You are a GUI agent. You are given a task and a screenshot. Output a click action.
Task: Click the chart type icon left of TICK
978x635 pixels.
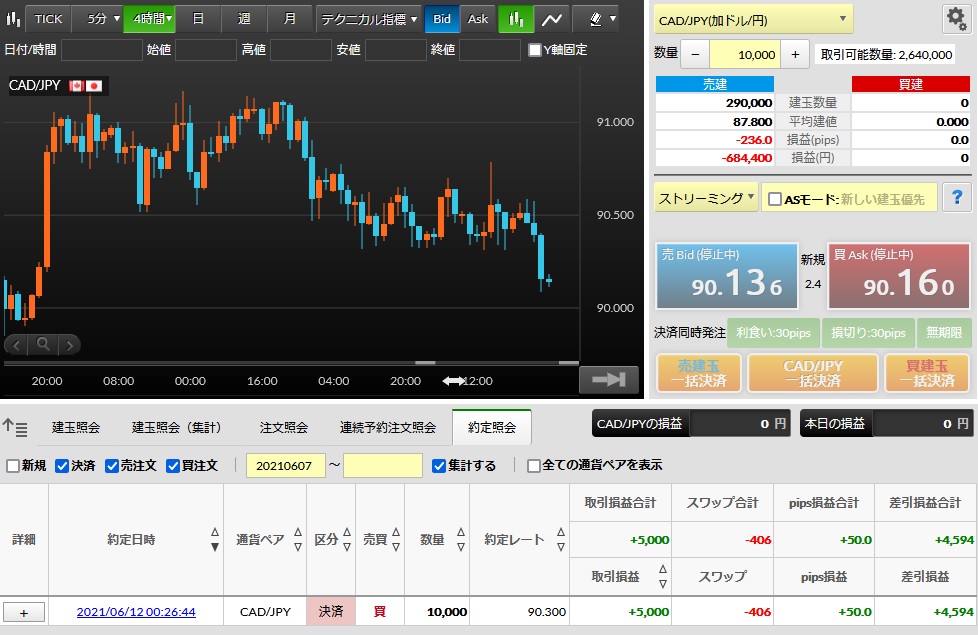tap(12, 19)
